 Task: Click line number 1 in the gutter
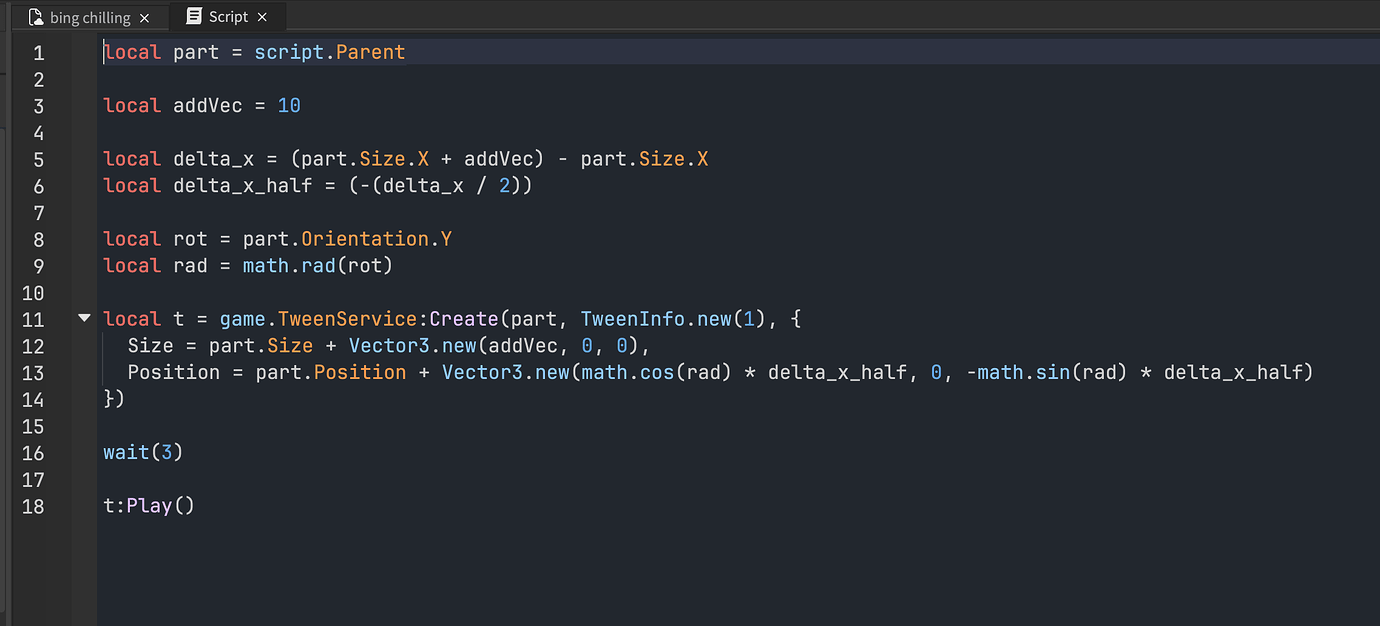click(38, 53)
